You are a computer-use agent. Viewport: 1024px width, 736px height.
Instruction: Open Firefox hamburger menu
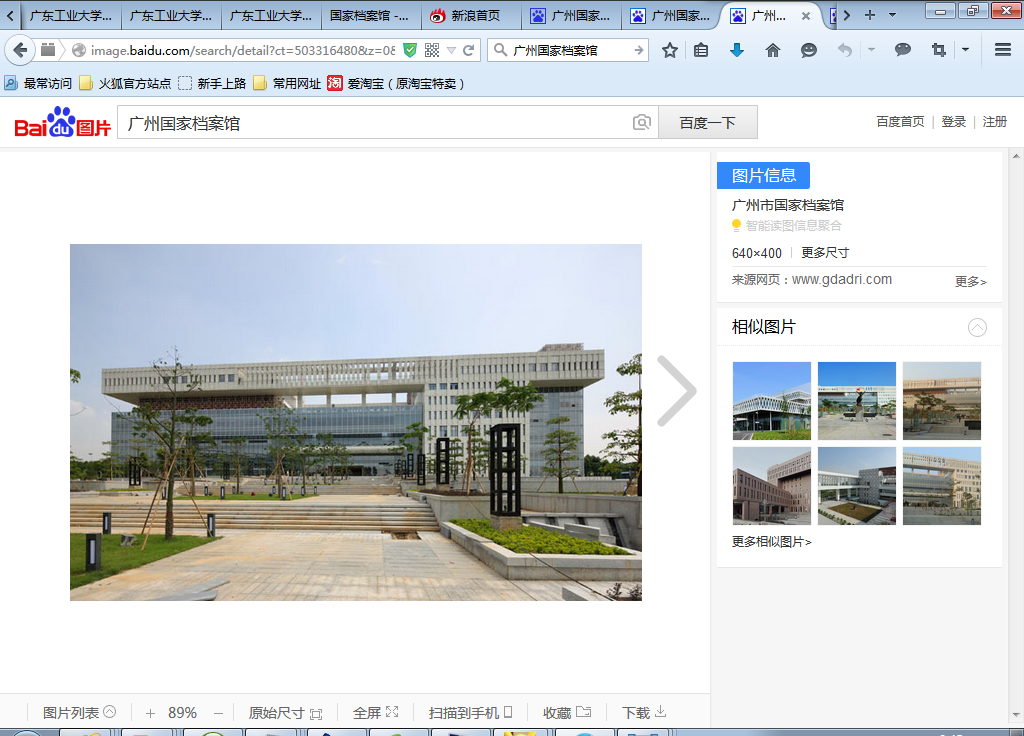click(1003, 50)
